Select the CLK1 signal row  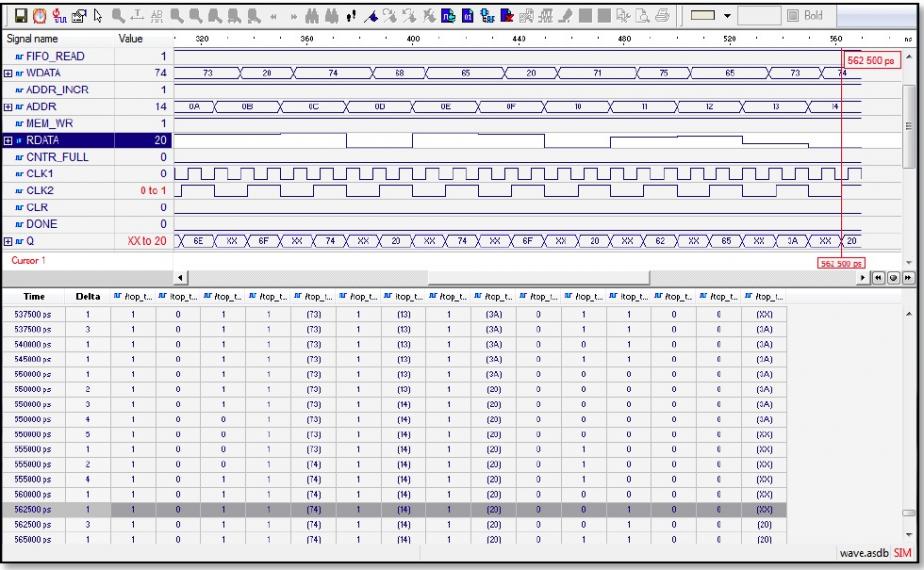39,174
